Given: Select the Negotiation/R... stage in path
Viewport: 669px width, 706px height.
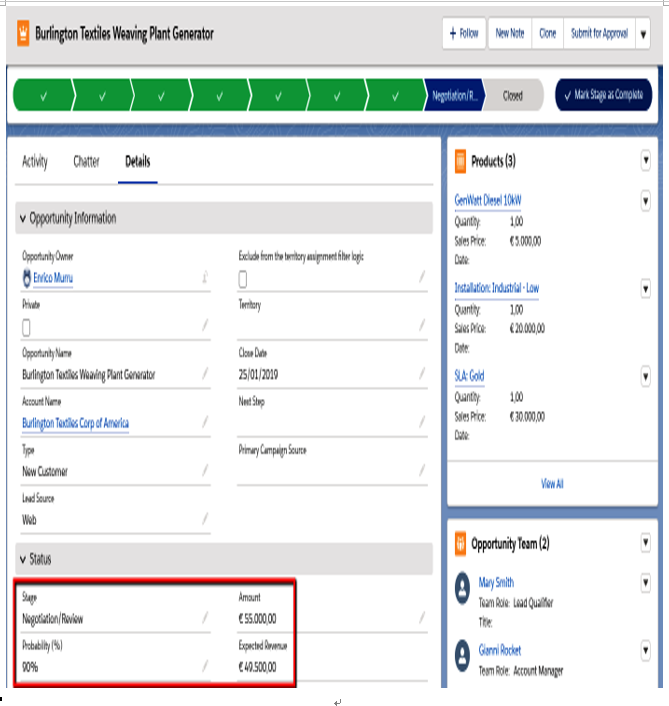Looking at the screenshot, I should pyautogui.click(x=454, y=95).
